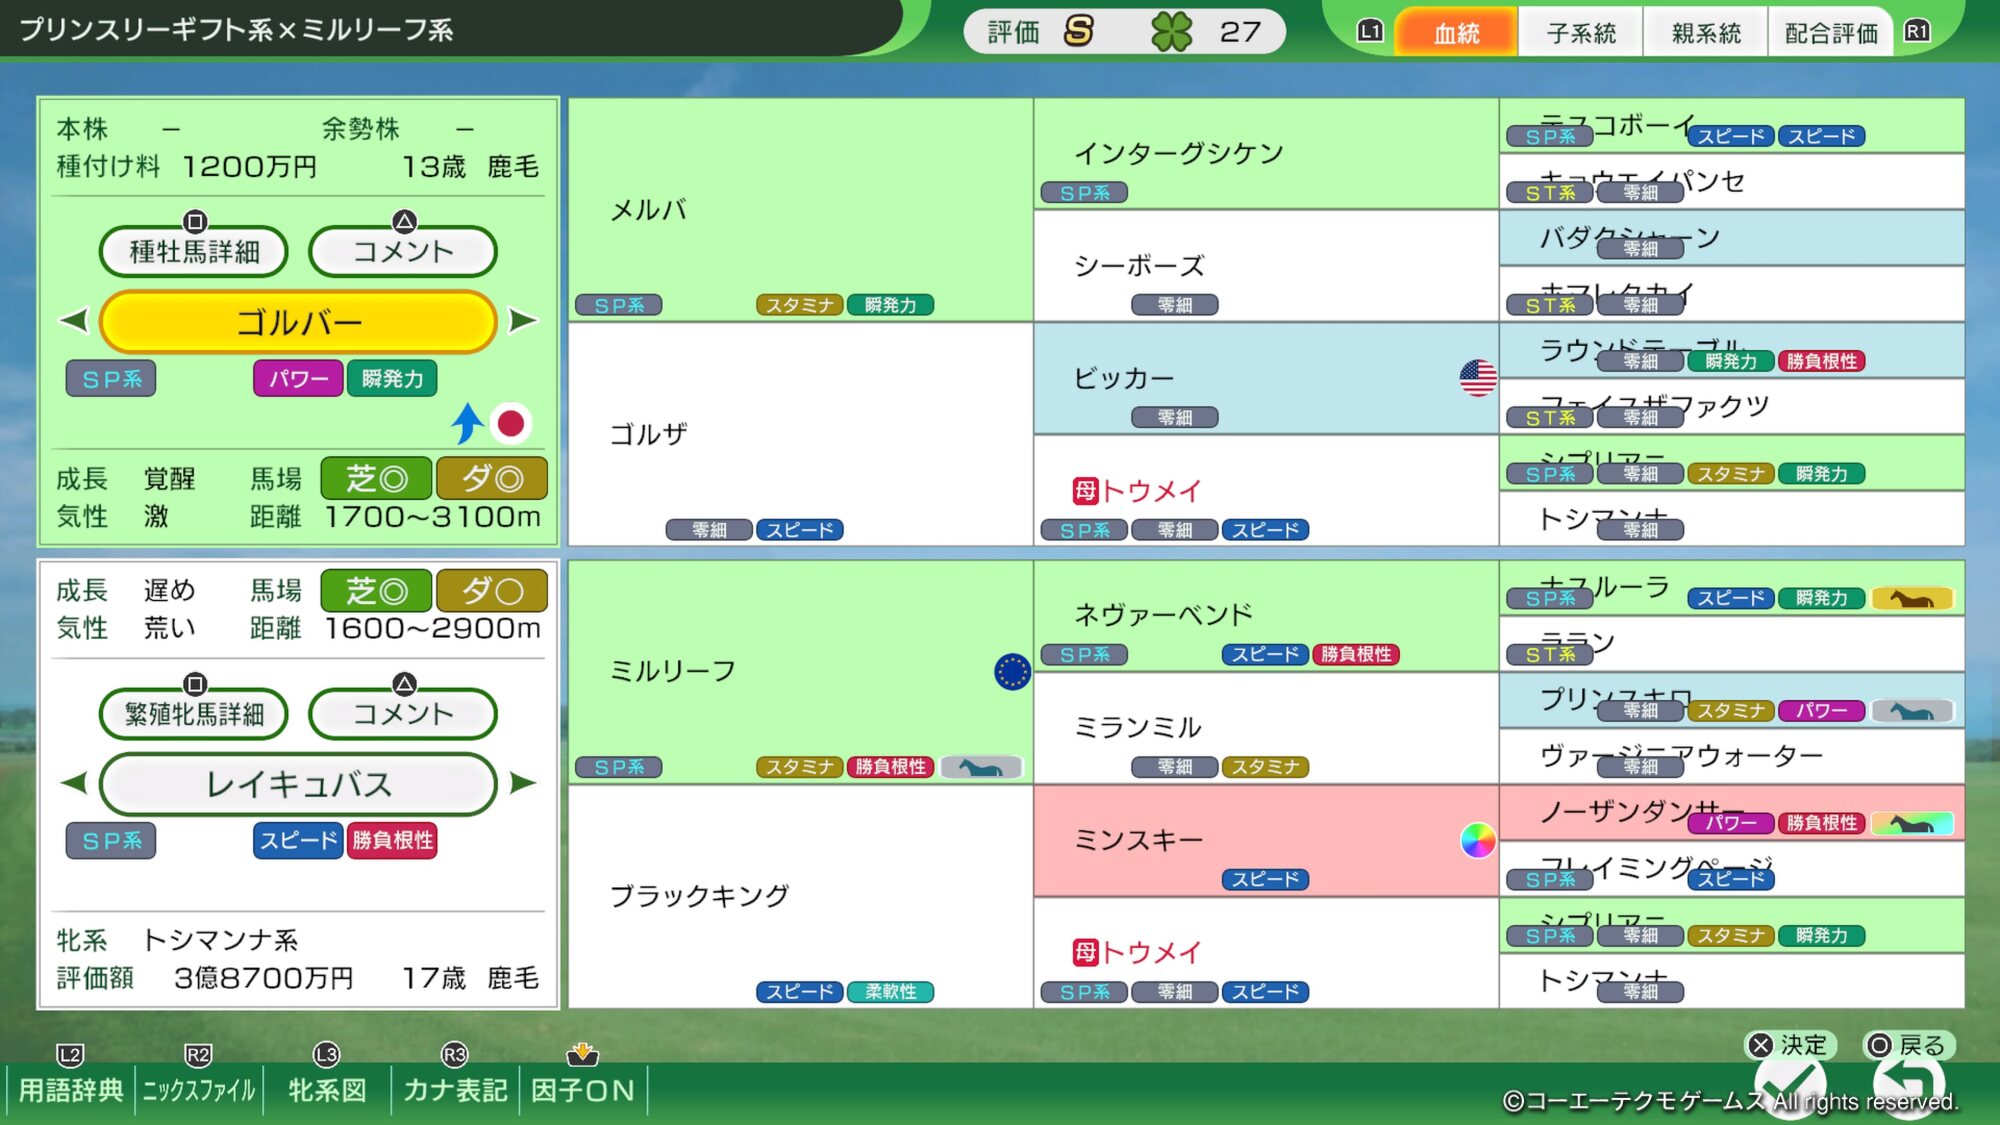The height and width of the screenshot is (1125, 2000).
Task: Click the rainbow circle icon beside ミンスキー
Action: [x=1477, y=840]
